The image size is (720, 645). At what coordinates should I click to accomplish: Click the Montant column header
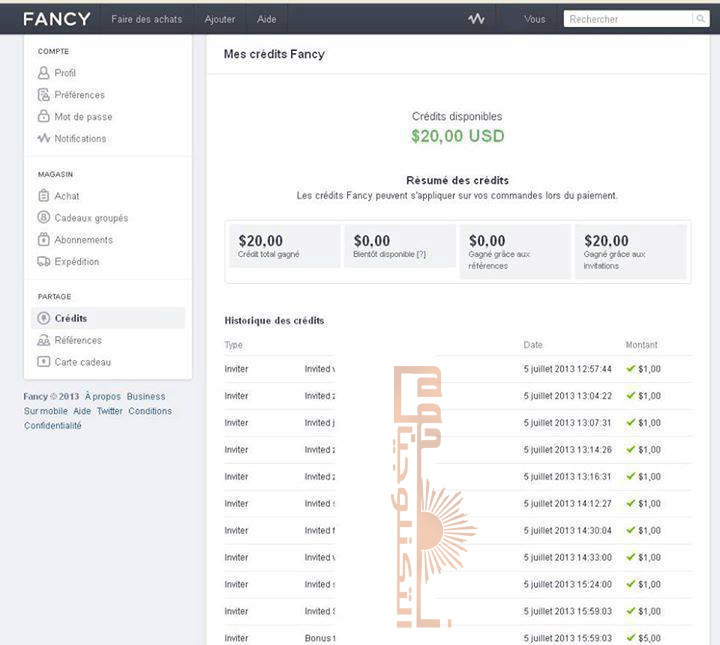pos(641,345)
